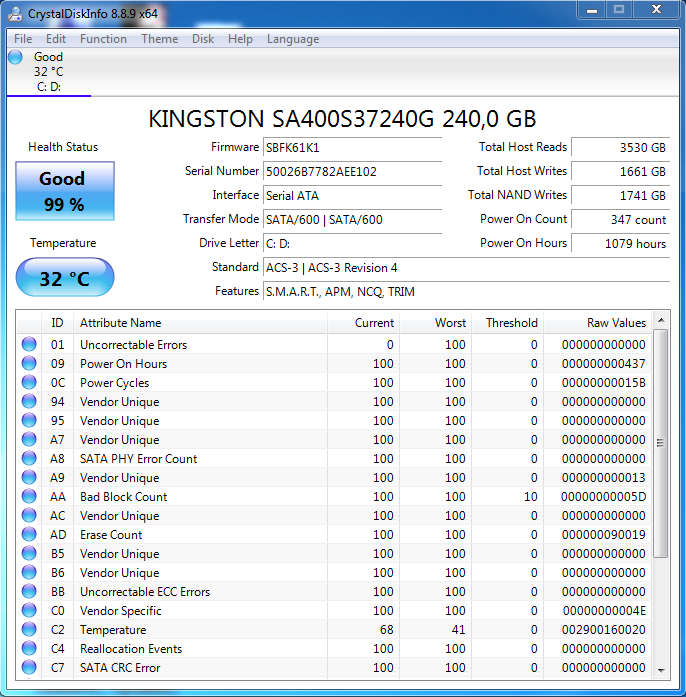This screenshot has height=697, width=686.
Task: Click the Firmware field SBFK61K1
Action: pos(352,148)
